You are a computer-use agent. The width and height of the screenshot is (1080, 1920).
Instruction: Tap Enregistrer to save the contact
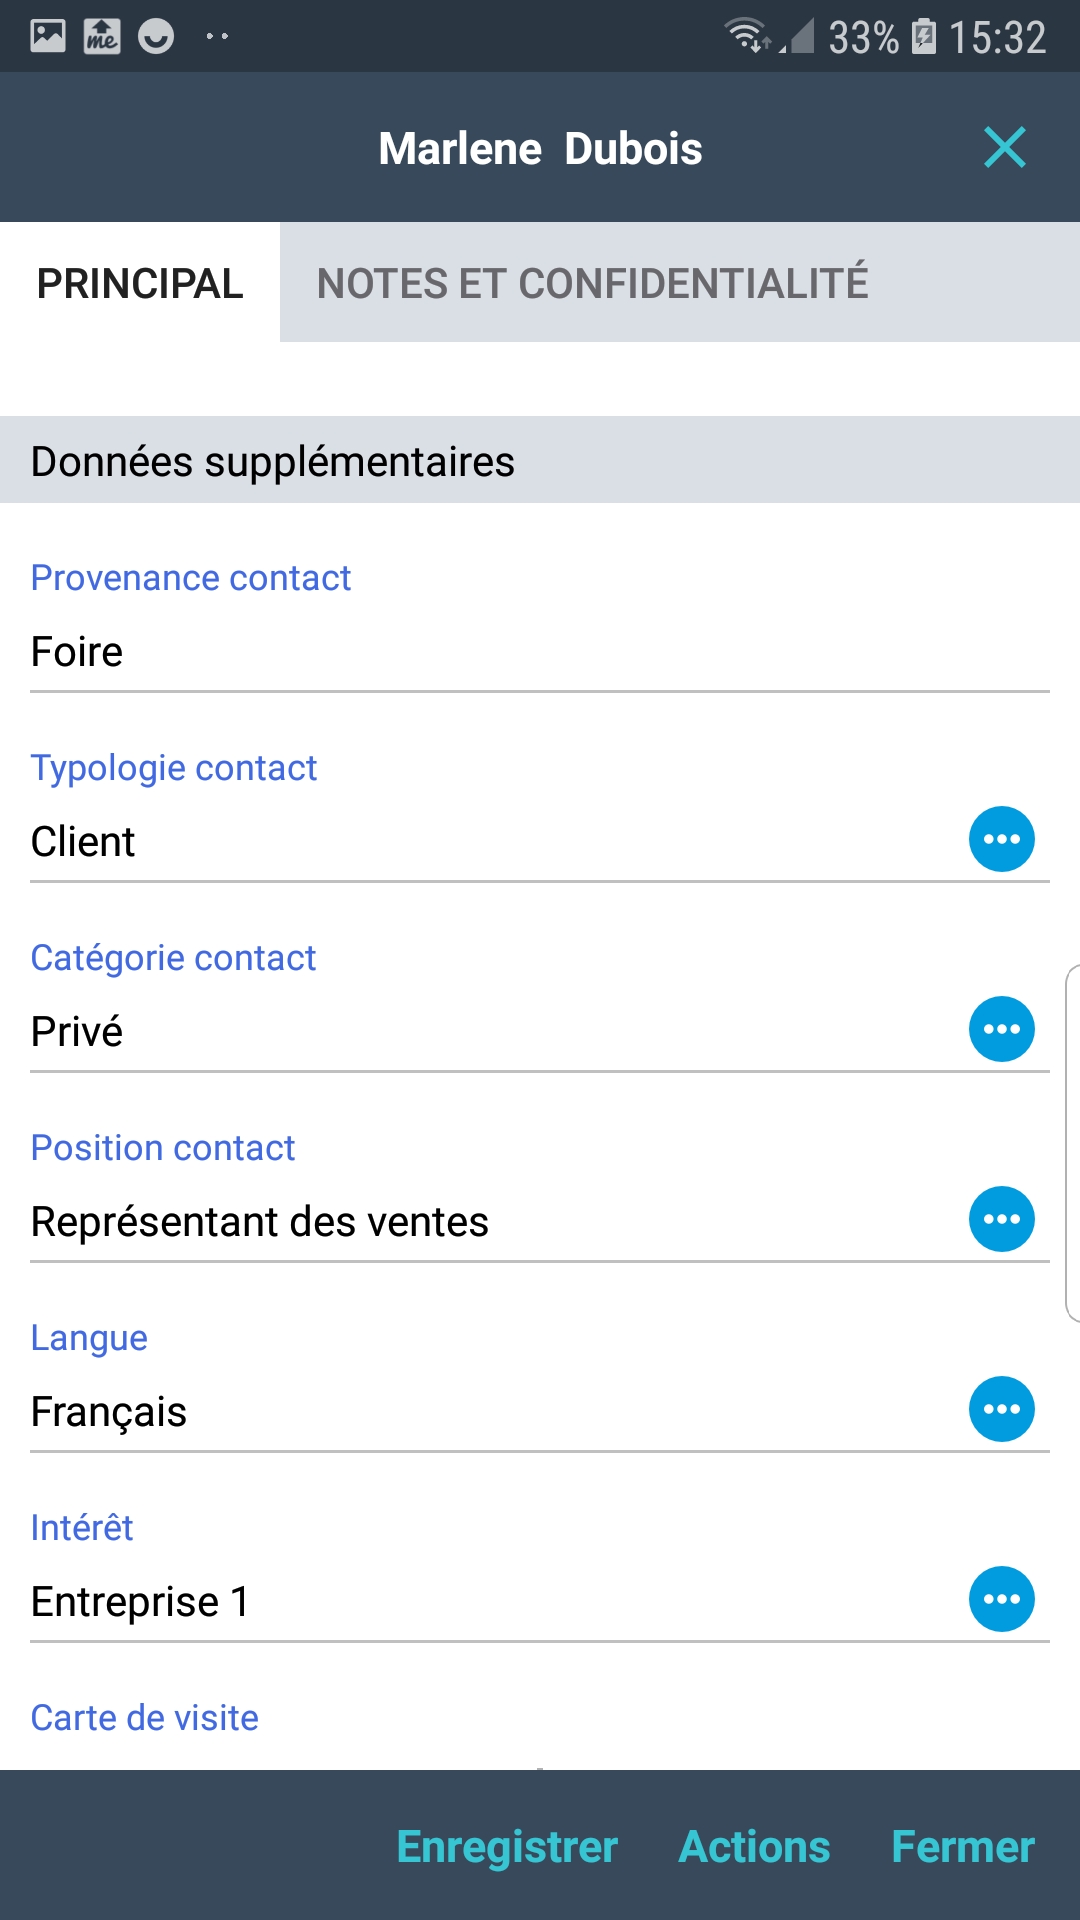pos(507,1846)
